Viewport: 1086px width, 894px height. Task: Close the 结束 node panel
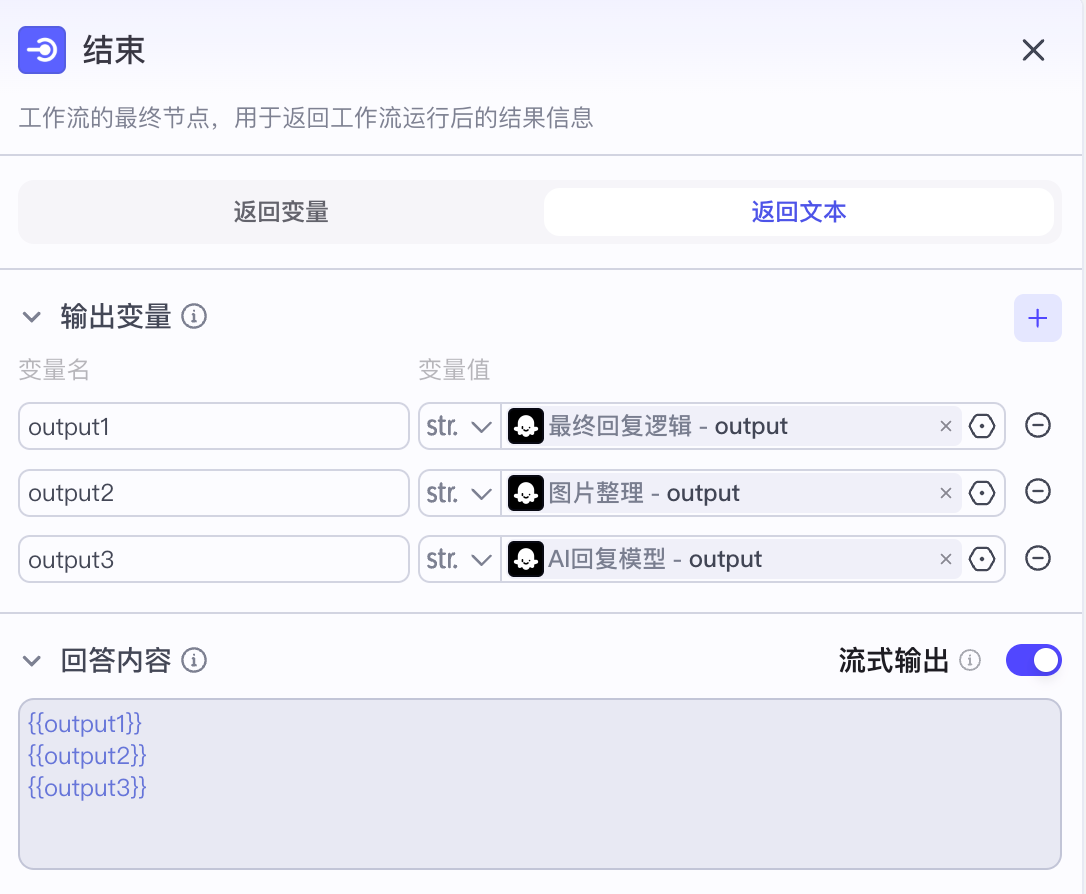[1033, 50]
